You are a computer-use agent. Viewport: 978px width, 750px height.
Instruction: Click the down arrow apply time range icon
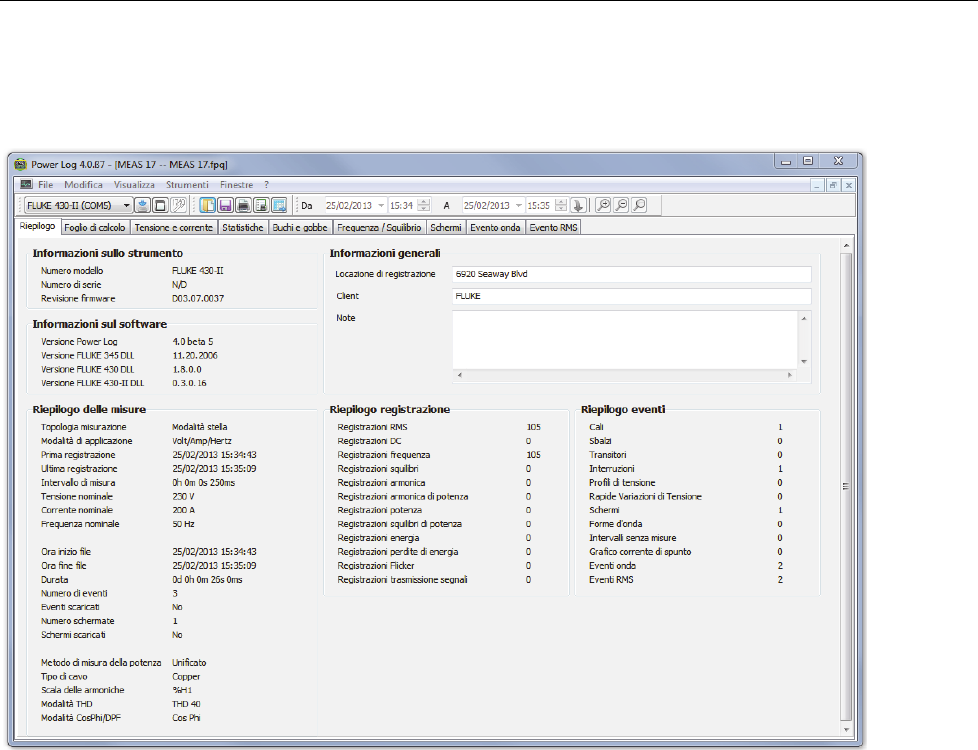tap(577, 205)
